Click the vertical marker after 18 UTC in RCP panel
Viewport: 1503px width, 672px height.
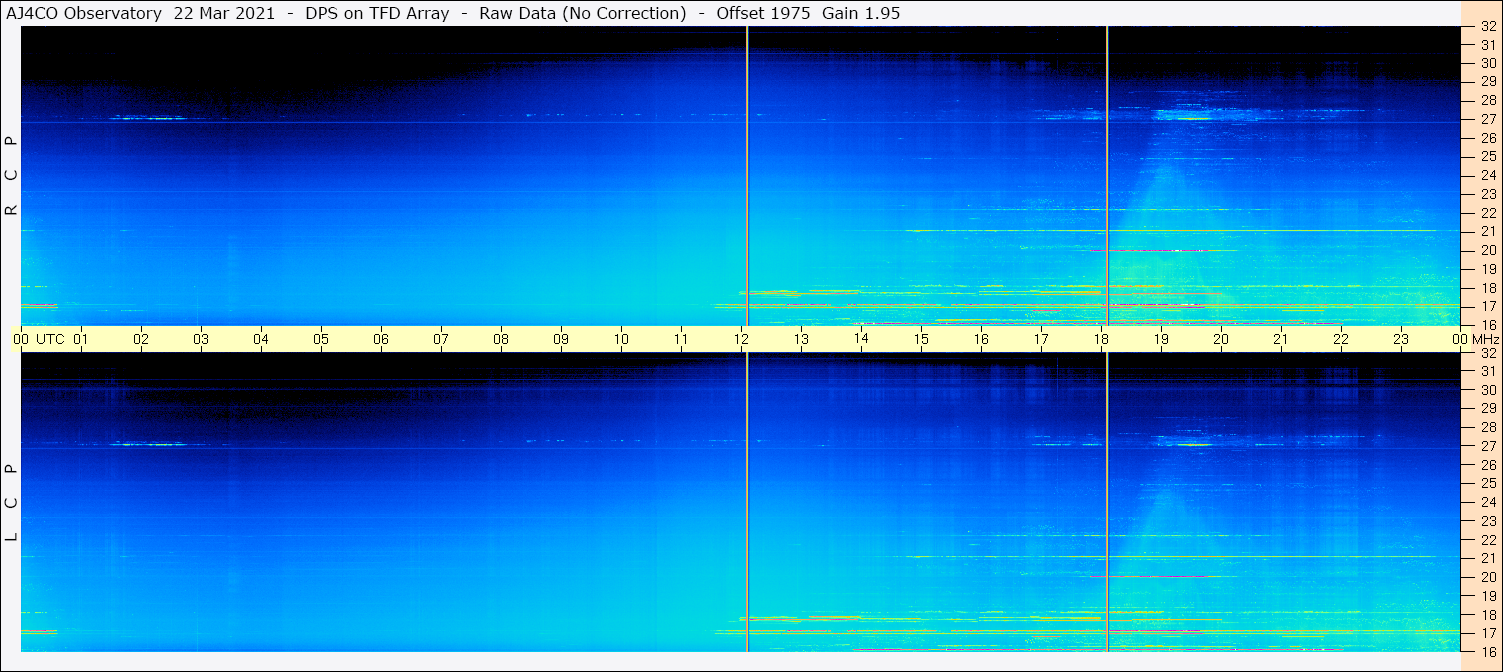1107,176
